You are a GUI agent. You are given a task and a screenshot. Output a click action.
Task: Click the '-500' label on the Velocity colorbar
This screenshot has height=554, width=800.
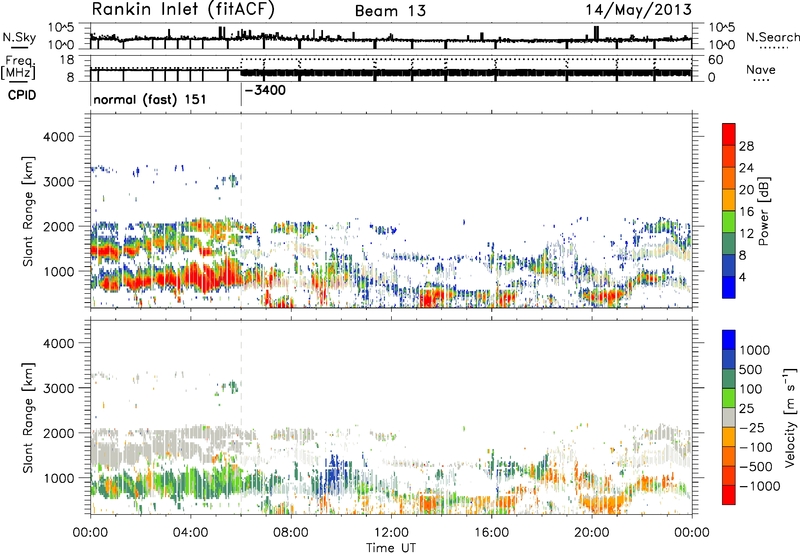pyautogui.click(x=756, y=467)
